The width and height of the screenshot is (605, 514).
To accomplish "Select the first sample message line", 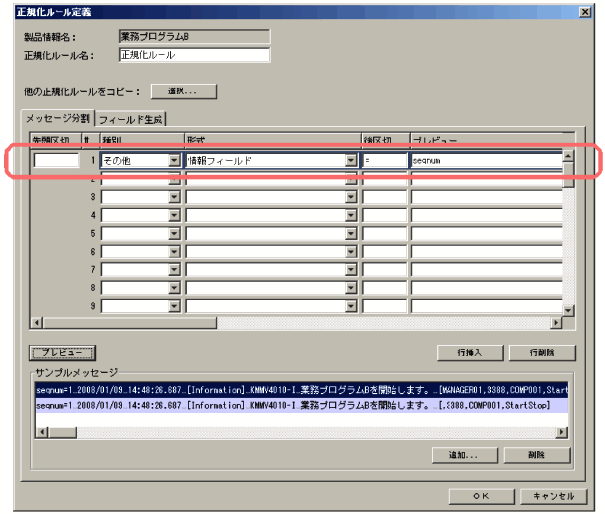I will [x=300, y=390].
